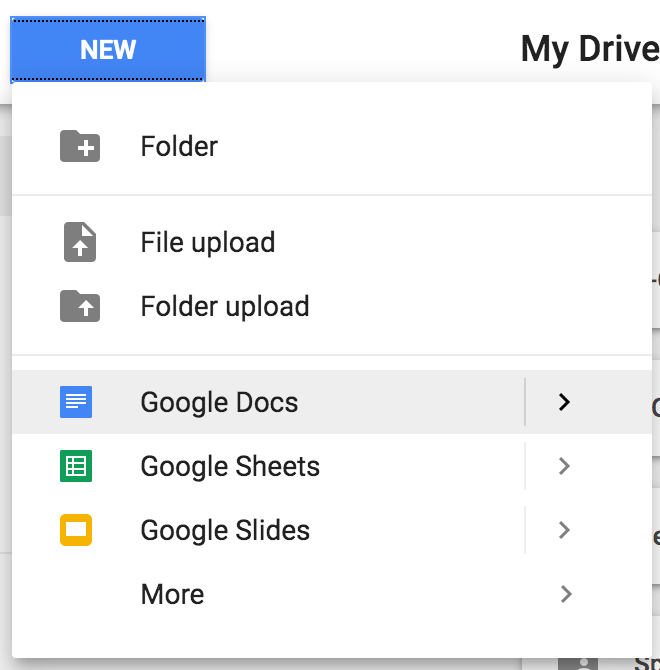Expand the Google Slides submenu chevron
This screenshot has height=670, width=660.
564,530
